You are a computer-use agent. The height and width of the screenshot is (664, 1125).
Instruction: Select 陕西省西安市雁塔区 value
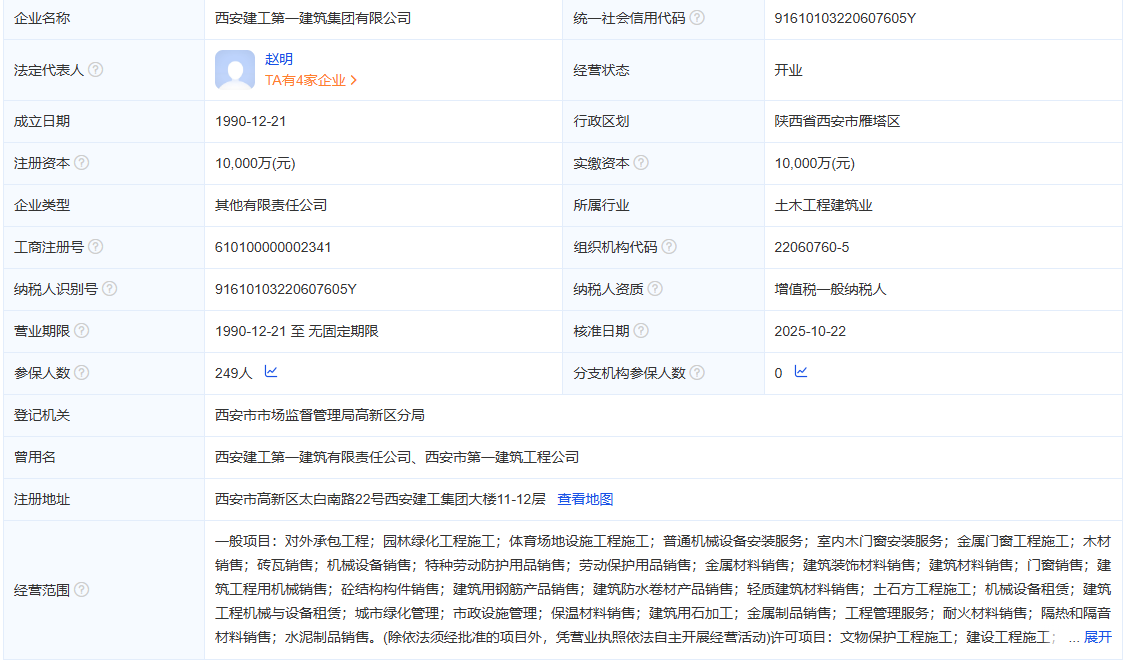[837, 121]
